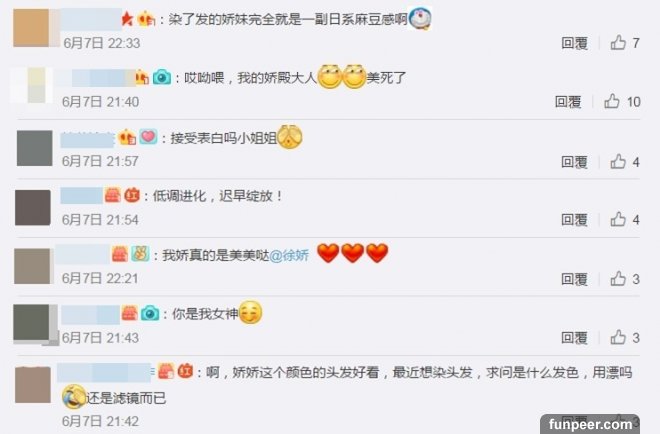The image size is (660, 434).
Task: Like the 你是我女神 comment
Action: pyautogui.click(x=618, y=337)
